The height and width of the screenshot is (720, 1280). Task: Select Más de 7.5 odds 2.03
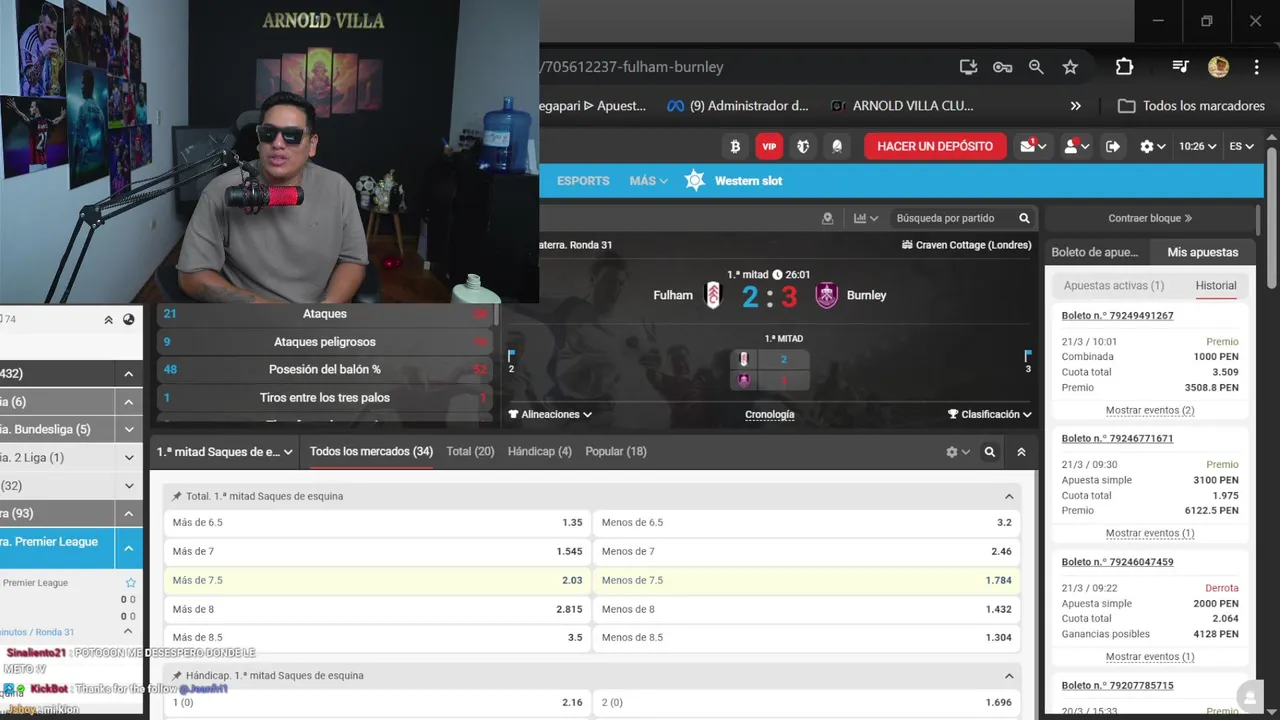pos(377,580)
